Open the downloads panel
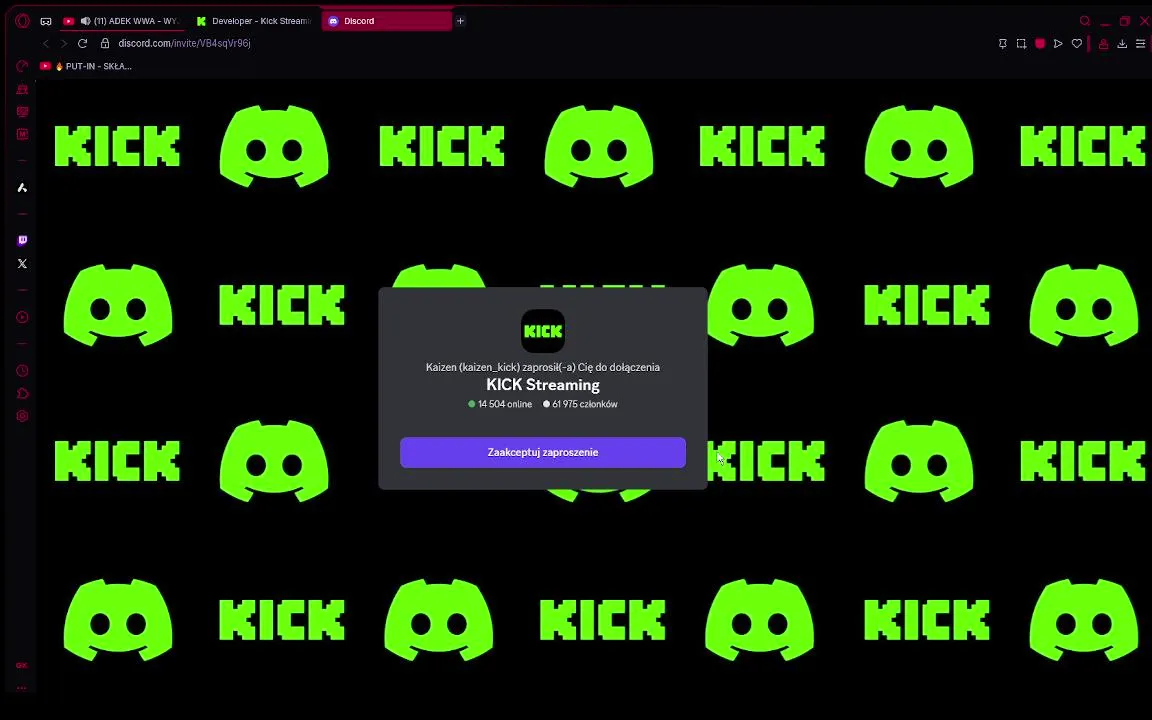Viewport: 1152px width, 720px height. [x=1122, y=44]
